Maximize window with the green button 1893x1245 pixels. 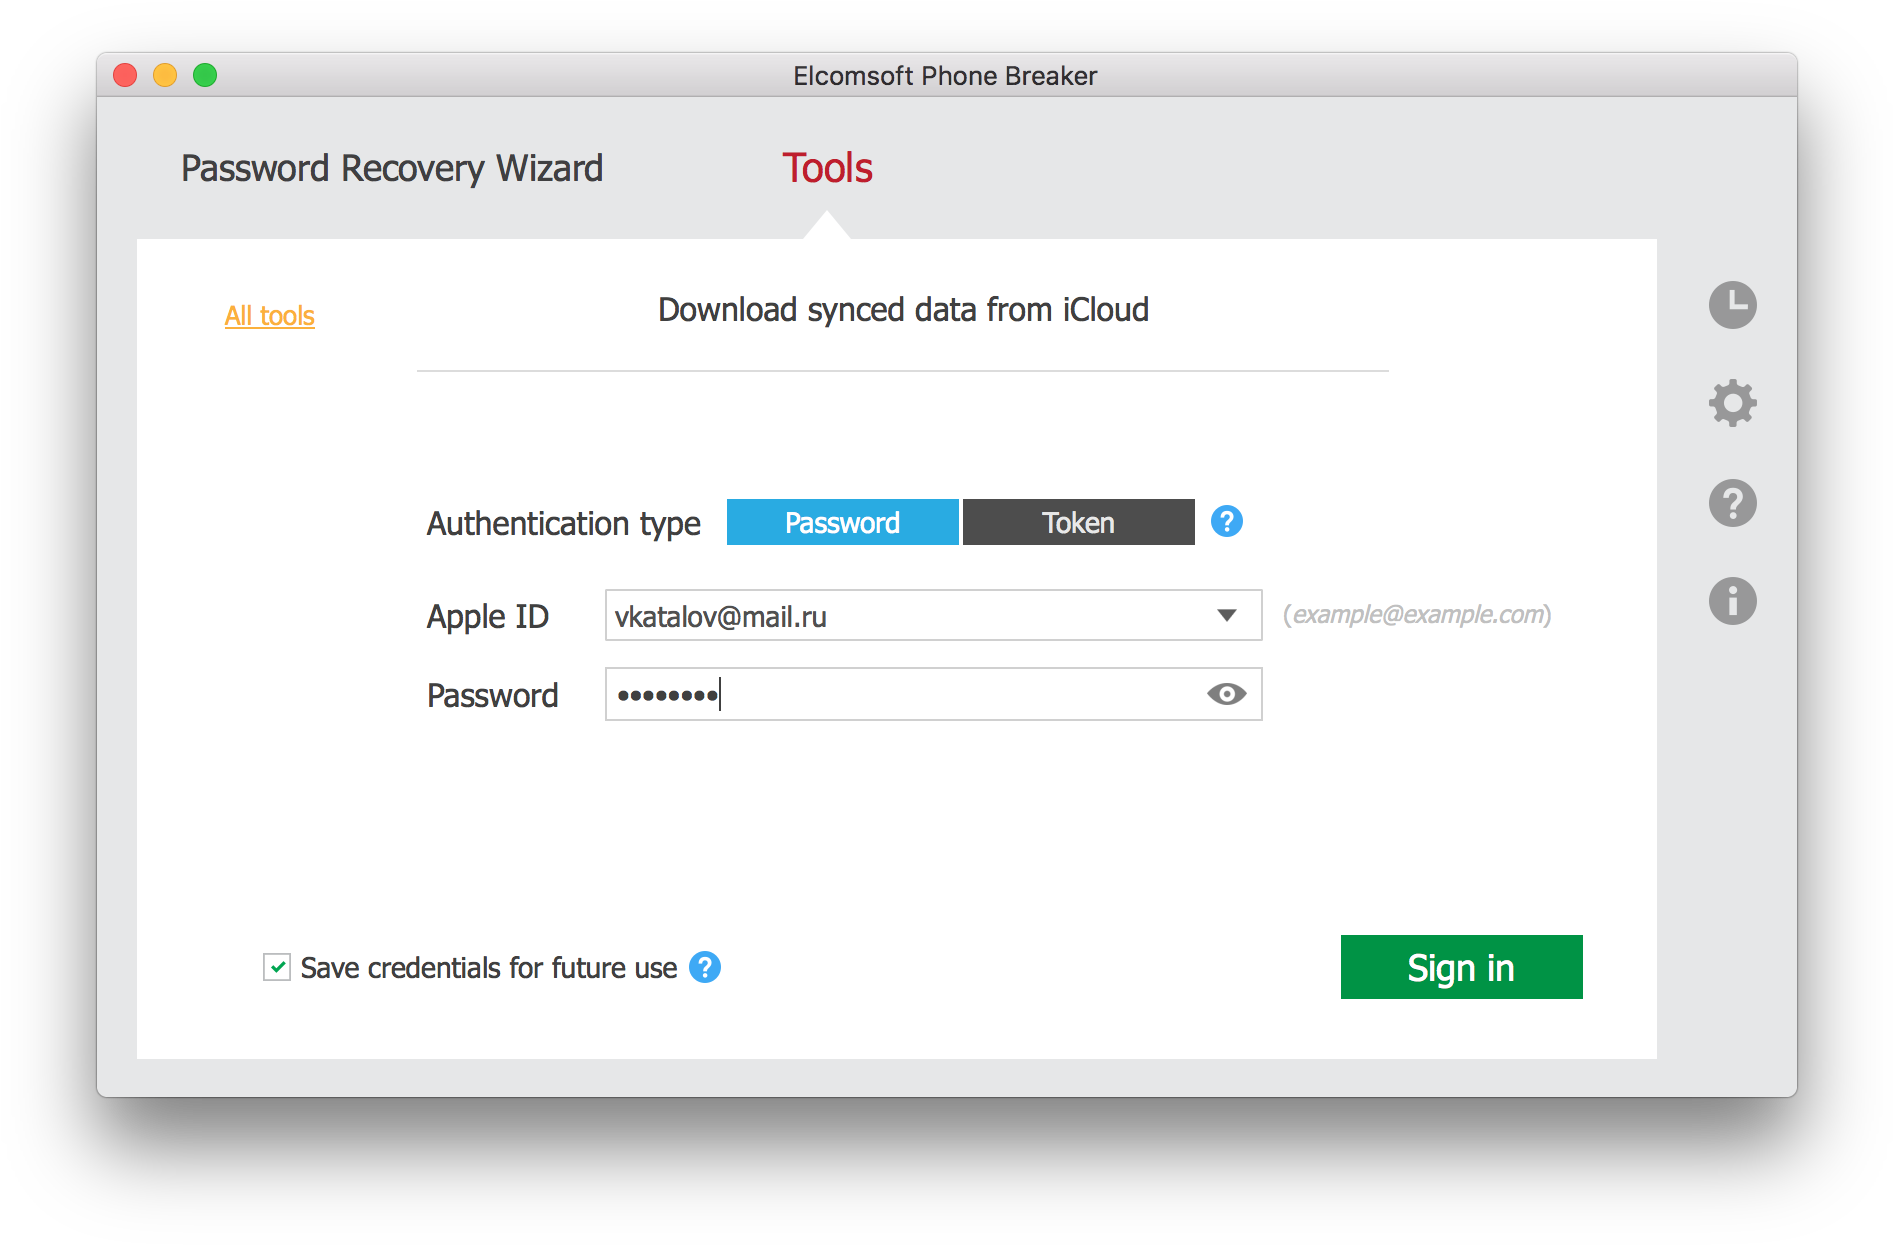[205, 75]
